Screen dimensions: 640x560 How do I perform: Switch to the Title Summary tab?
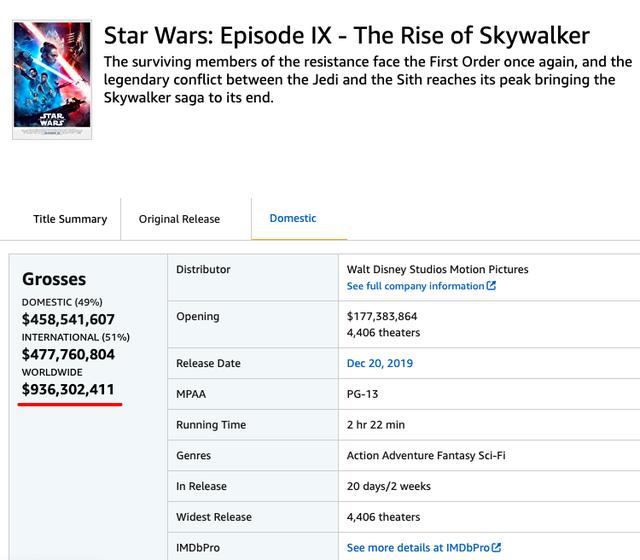pyautogui.click(x=70, y=219)
